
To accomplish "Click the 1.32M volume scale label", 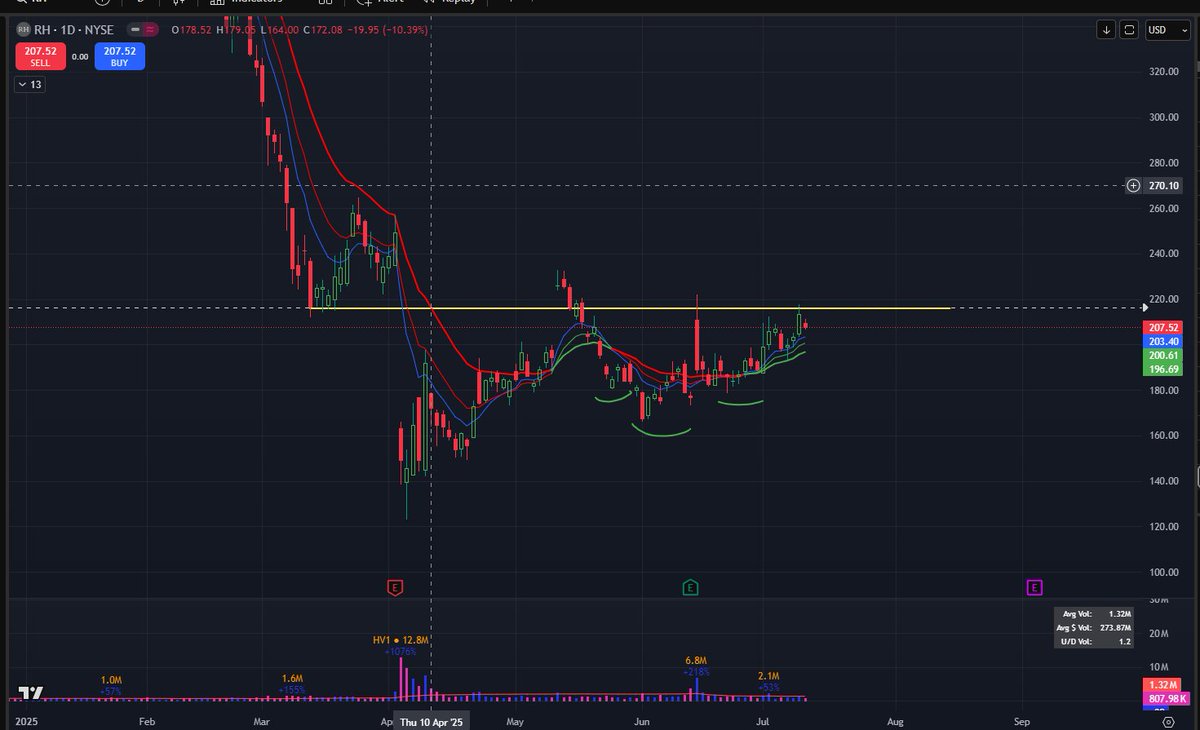I will coord(1163,683).
